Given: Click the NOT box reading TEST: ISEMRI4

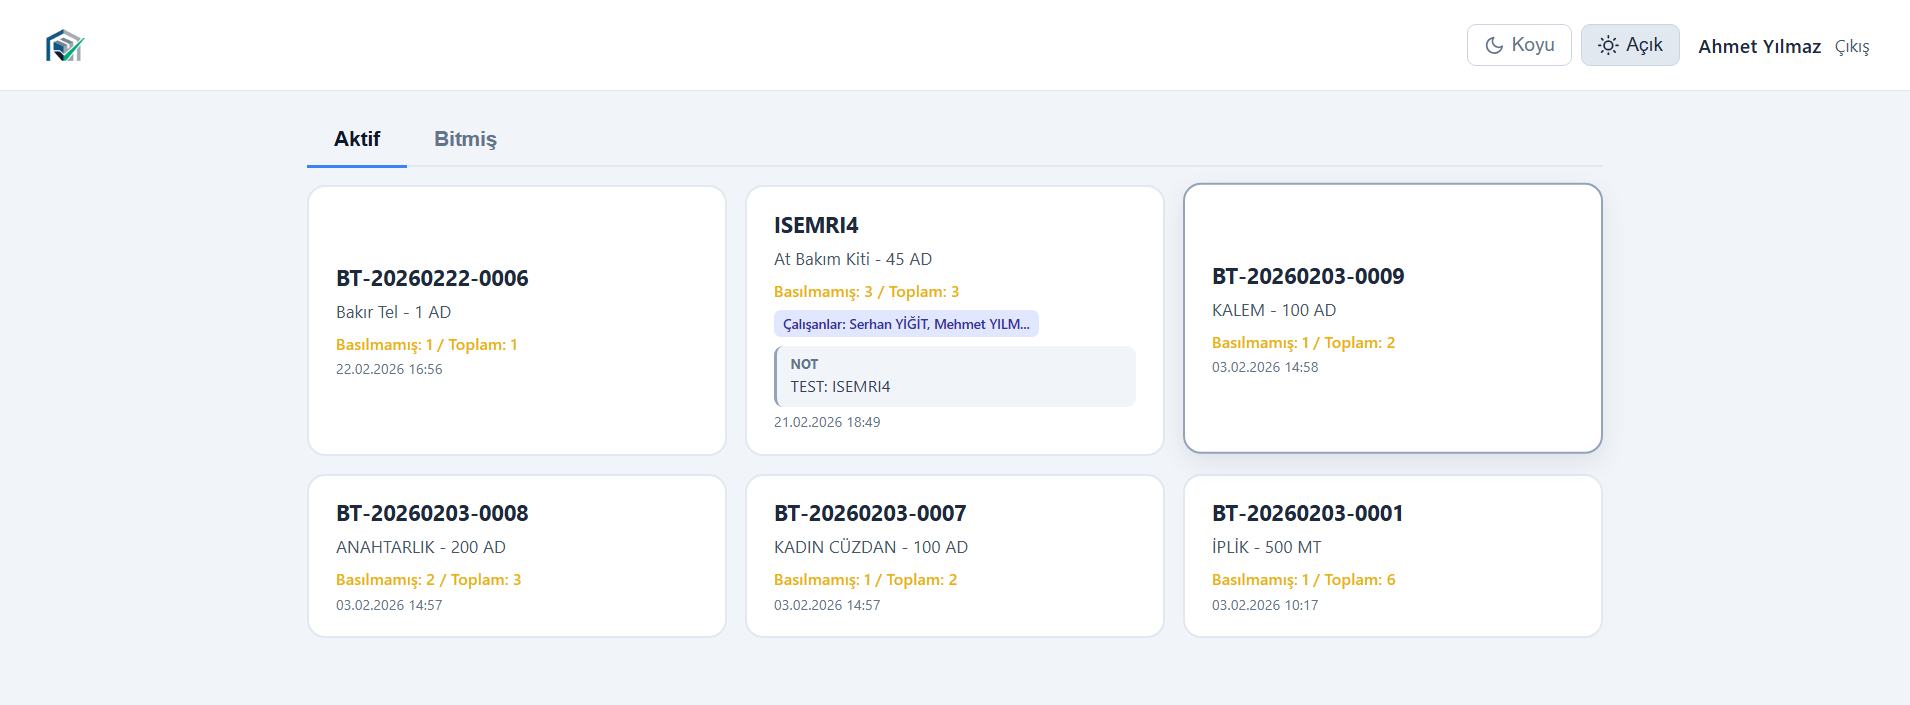Looking at the screenshot, I should [955, 377].
